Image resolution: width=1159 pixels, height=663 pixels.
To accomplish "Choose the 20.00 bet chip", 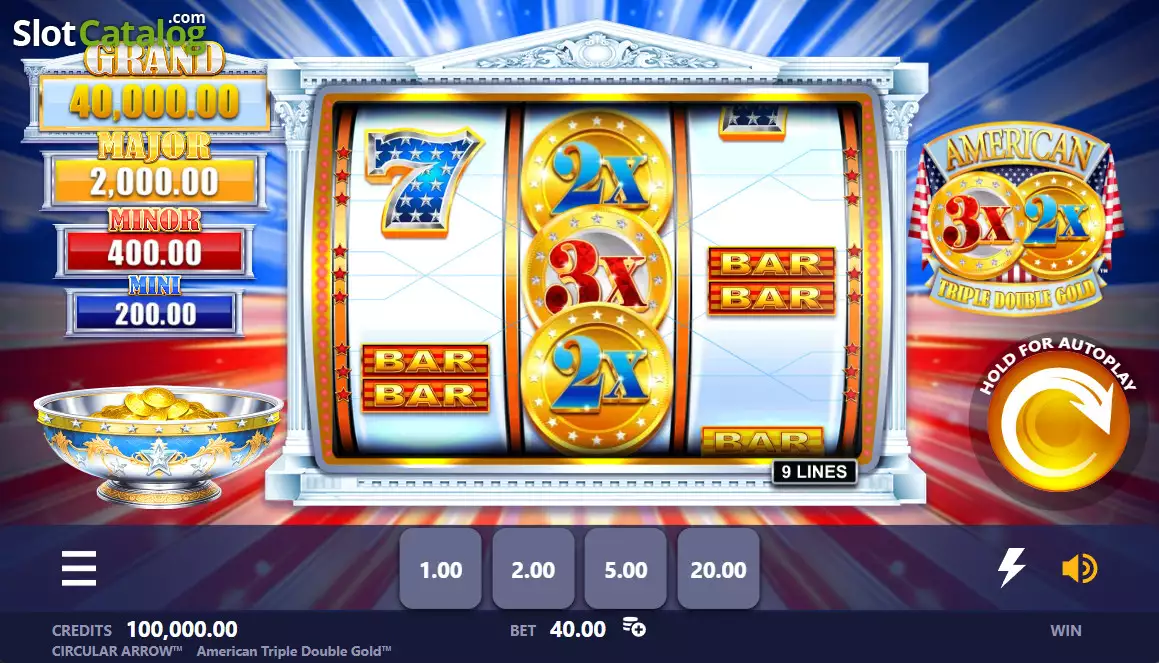I will (x=718, y=568).
